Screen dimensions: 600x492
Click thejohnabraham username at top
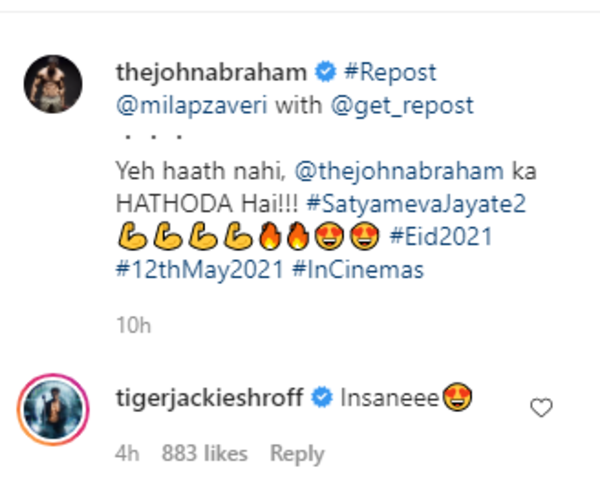click(208, 73)
